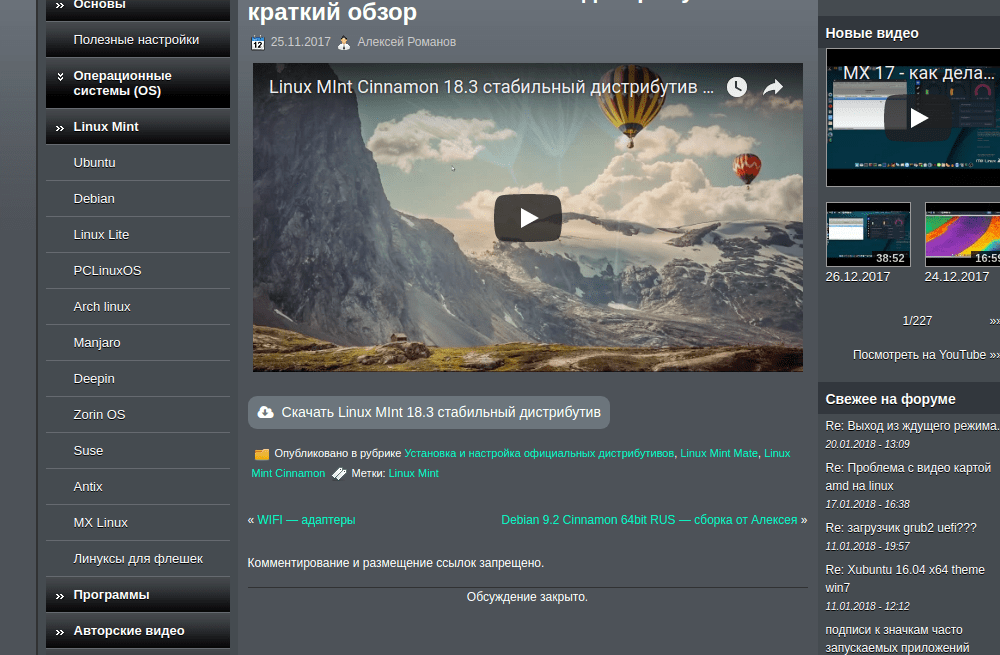Click the tags icon before Метки
The height and width of the screenshot is (655, 1000).
(339, 474)
